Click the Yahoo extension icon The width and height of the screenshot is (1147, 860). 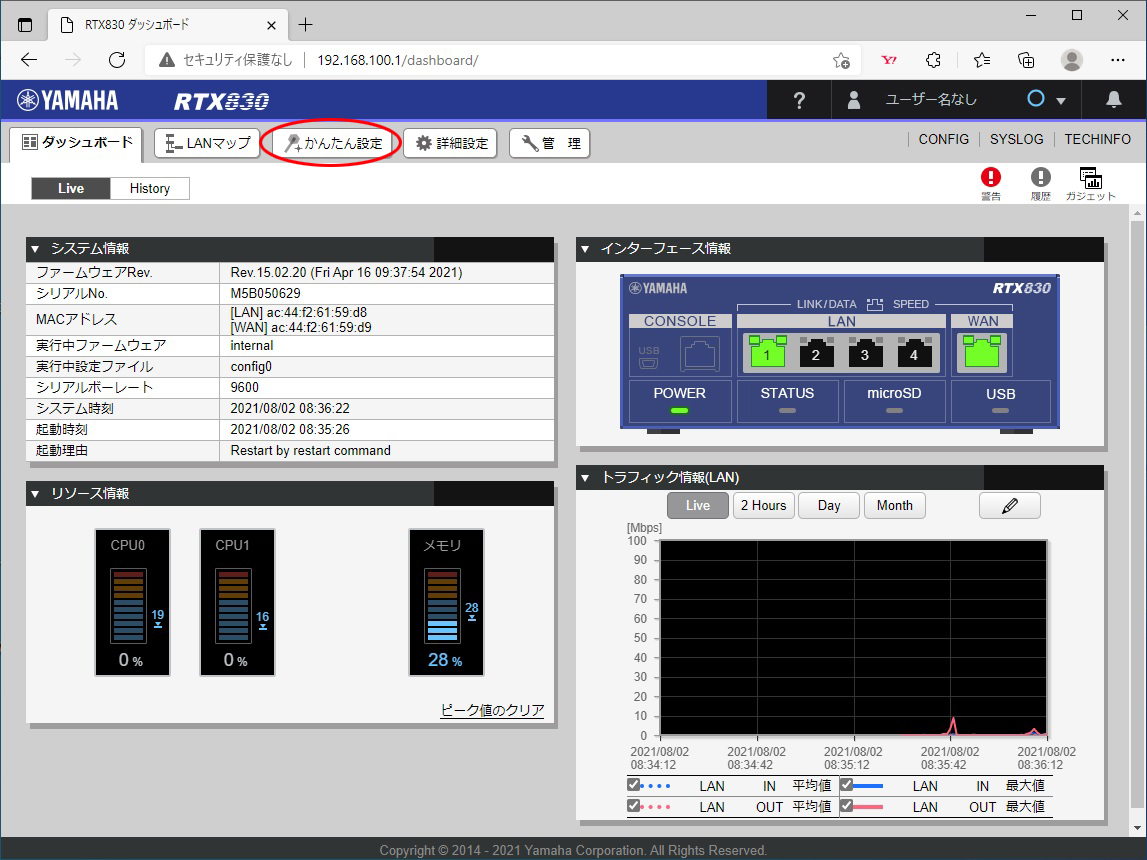[x=889, y=60]
